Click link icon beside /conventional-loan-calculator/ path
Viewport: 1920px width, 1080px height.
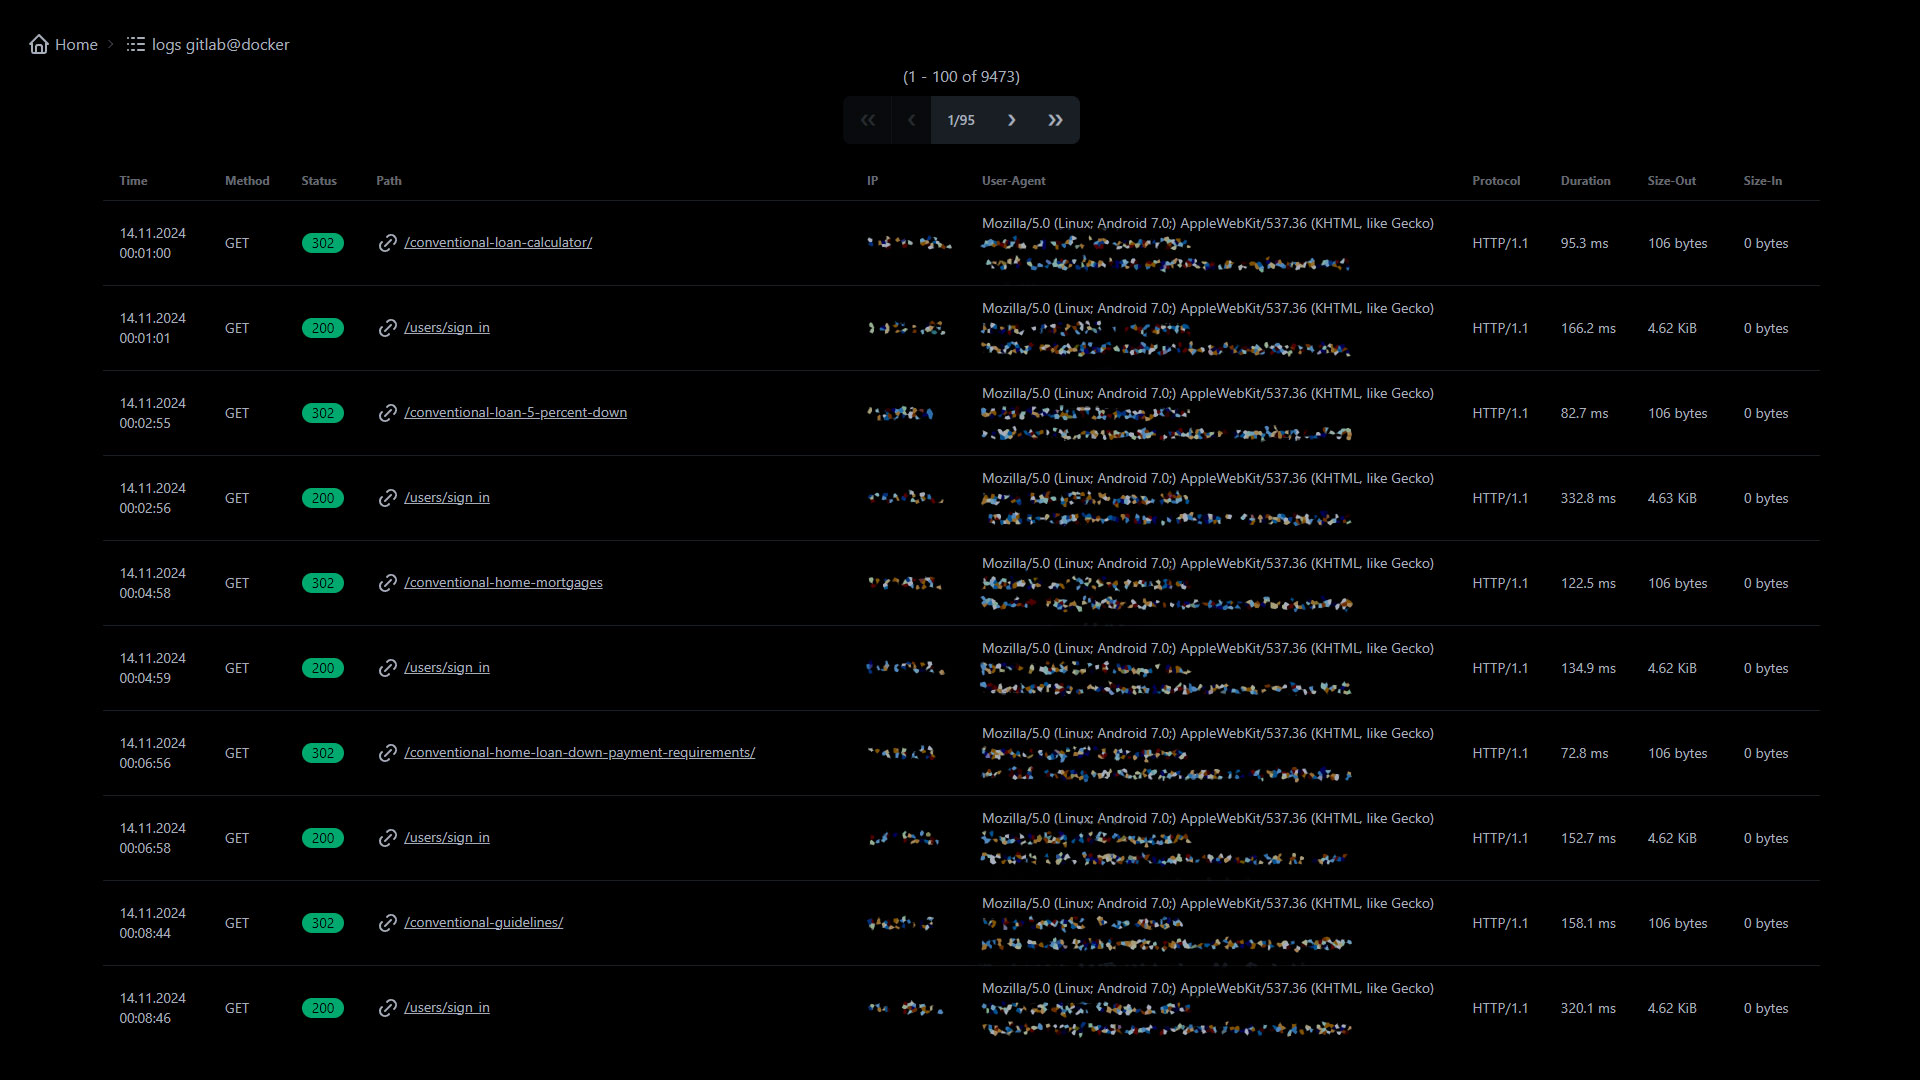[x=388, y=243]
